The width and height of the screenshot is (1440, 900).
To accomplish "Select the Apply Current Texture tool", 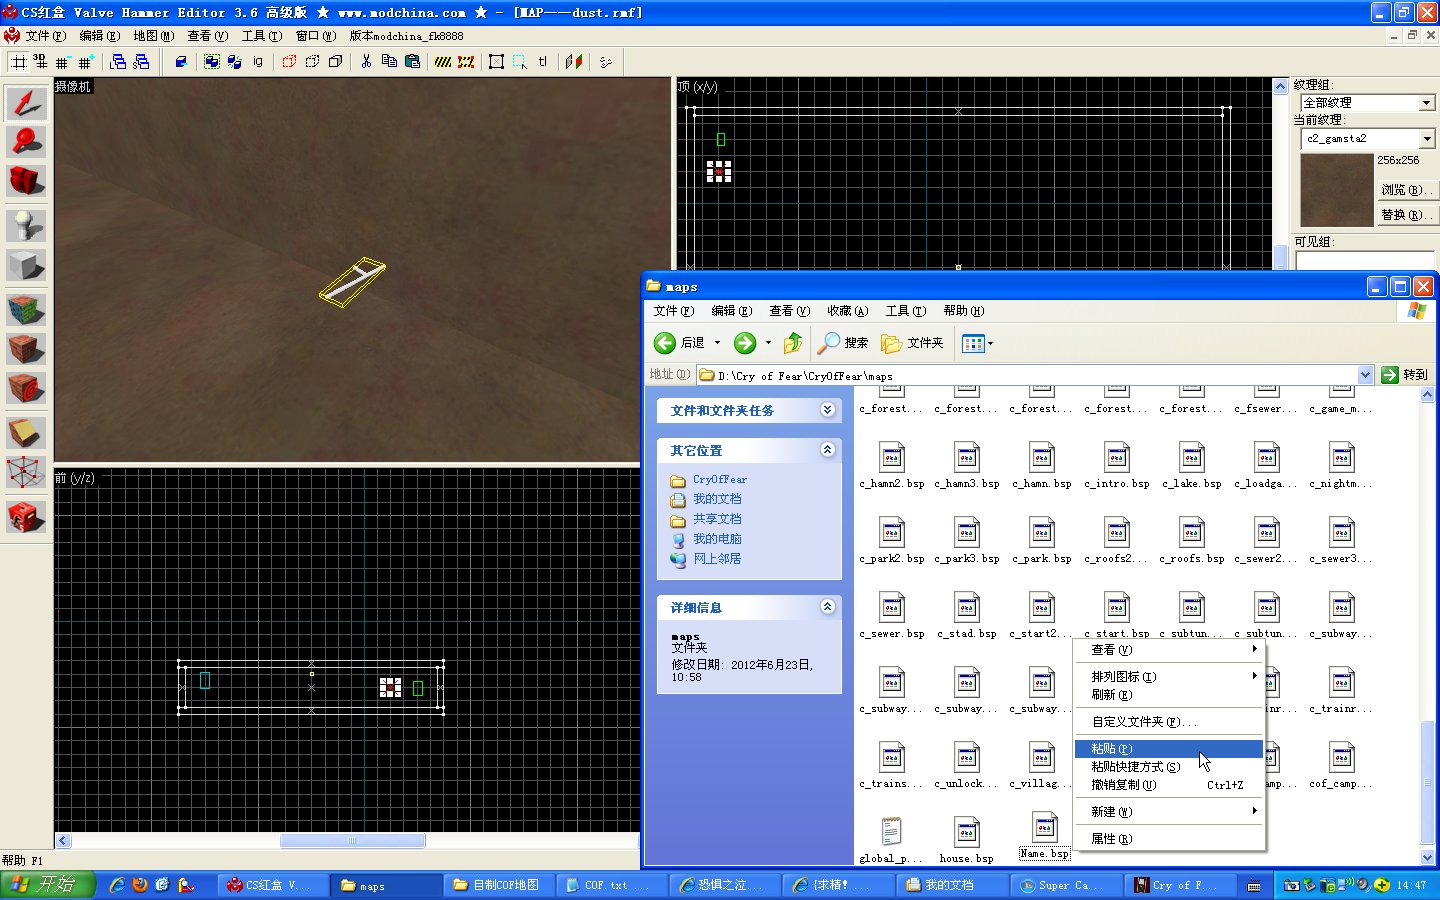I will [26, 350].
